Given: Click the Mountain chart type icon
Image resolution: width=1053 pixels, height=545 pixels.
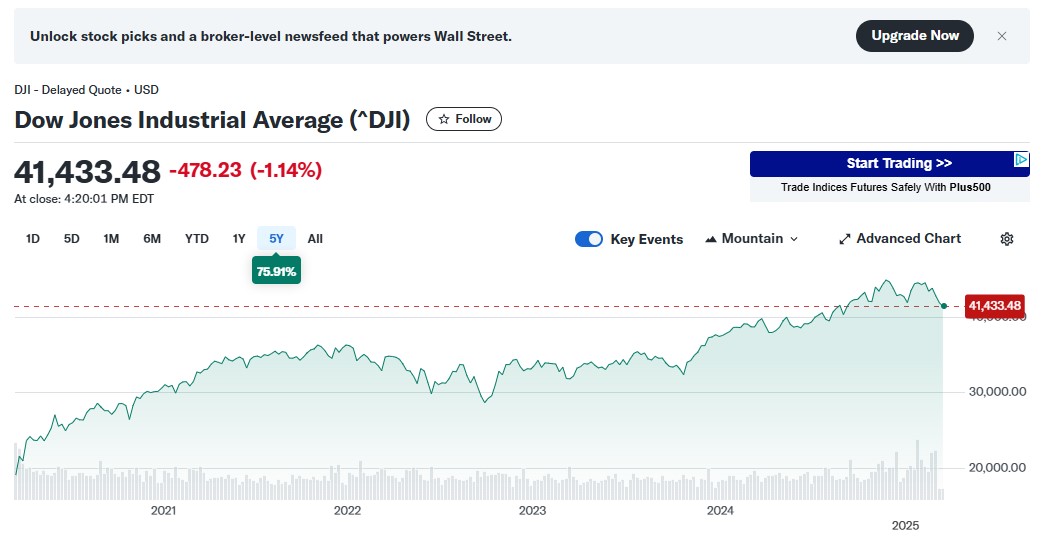Looking at the screenshot, I should click(x=711, y=239).
